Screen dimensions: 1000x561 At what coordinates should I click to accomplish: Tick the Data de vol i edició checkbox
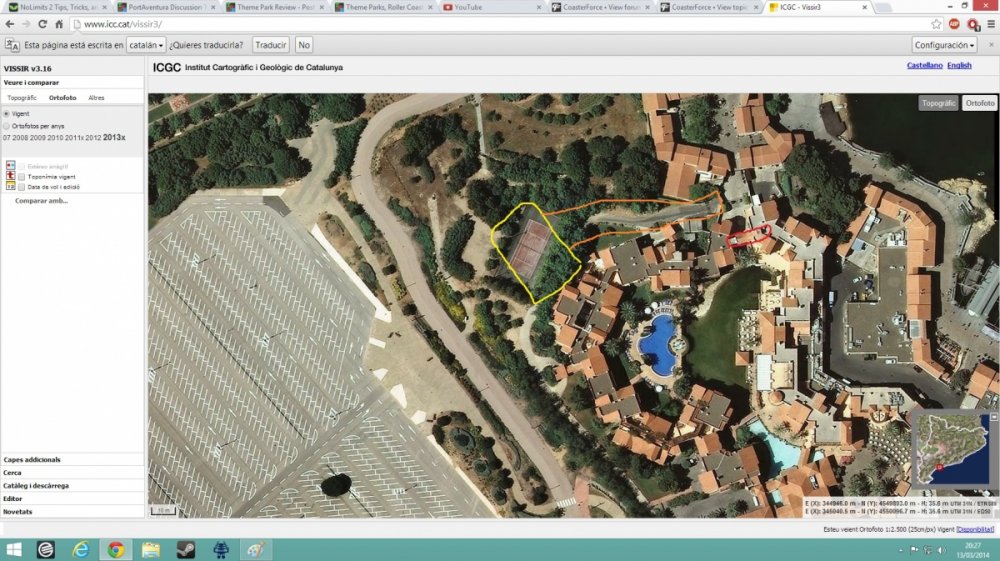(22, 187)
